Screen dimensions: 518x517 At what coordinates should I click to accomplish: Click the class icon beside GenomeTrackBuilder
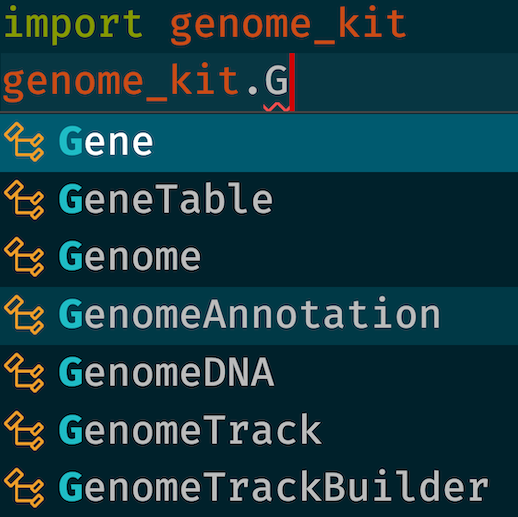[24, 488]
